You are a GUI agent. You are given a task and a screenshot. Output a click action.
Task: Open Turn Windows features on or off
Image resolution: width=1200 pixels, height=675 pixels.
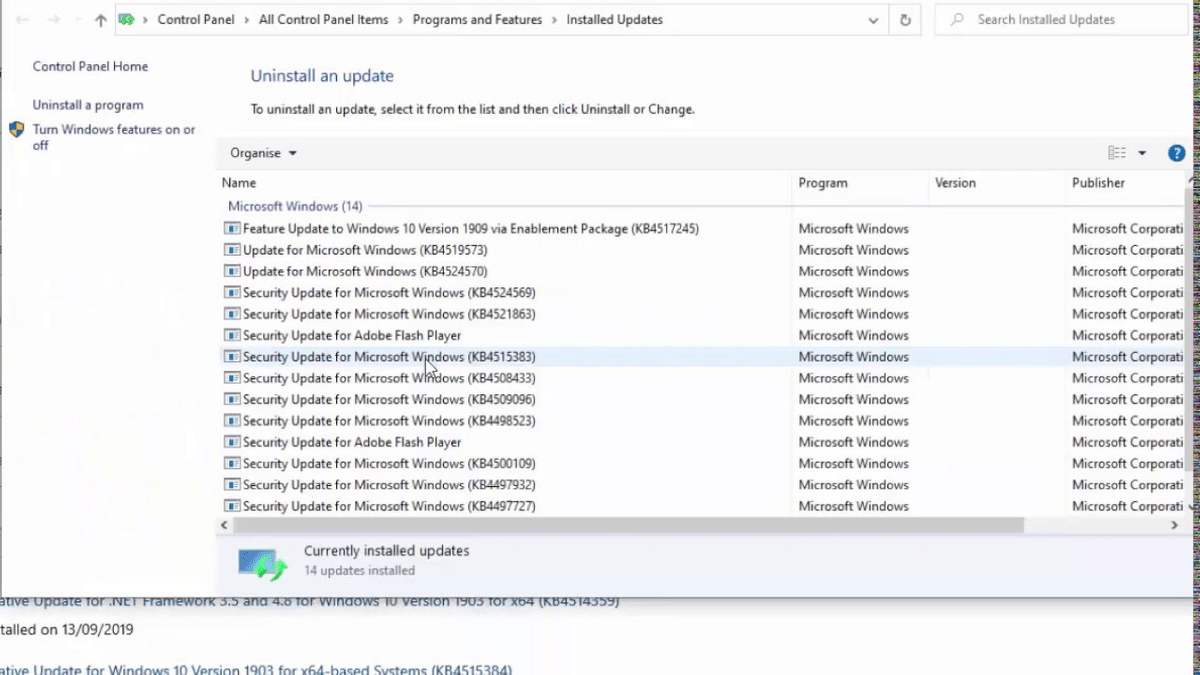pyautogui.click(x=114, y=137)
